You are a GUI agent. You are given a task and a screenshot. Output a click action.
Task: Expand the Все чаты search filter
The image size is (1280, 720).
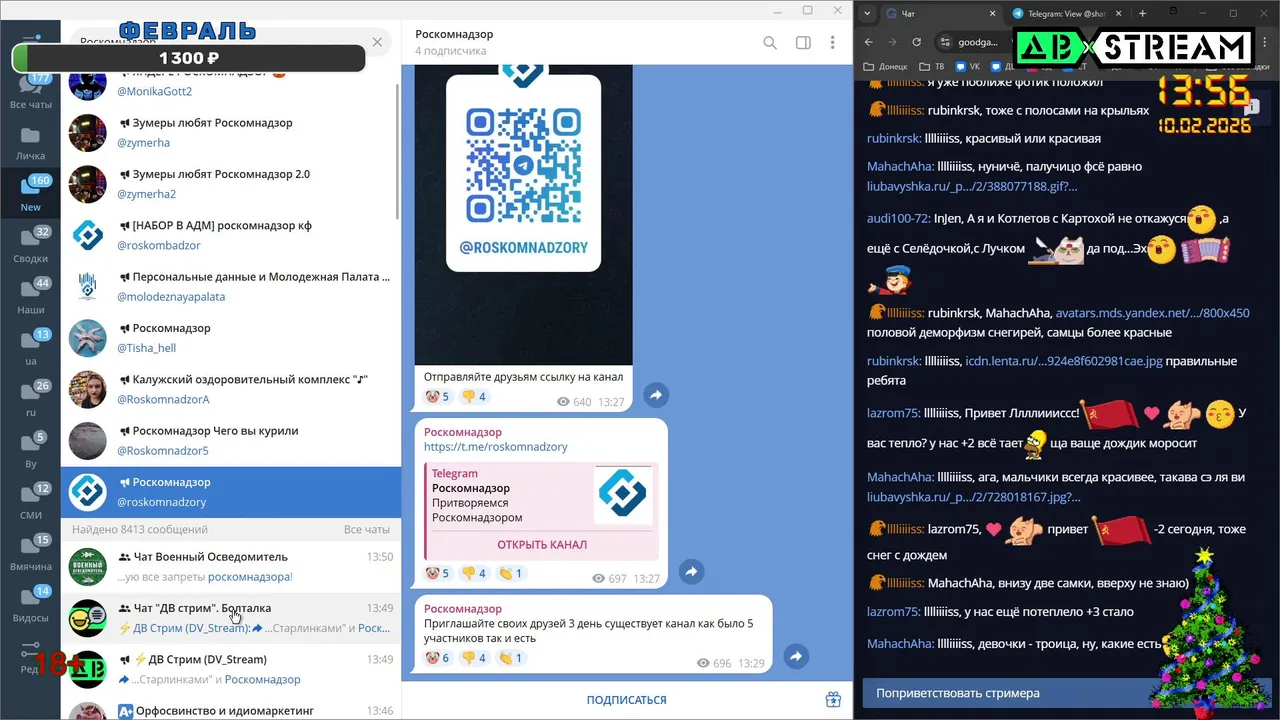[366, 529]
